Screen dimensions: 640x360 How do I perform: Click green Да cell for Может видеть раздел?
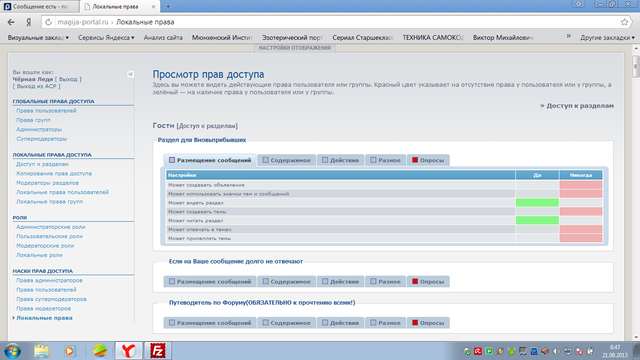click(537, 202)
